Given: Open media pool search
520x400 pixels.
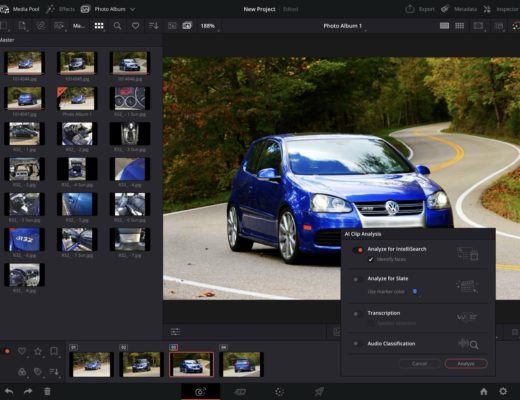Looking at the screenshot, I should (117, 26).
